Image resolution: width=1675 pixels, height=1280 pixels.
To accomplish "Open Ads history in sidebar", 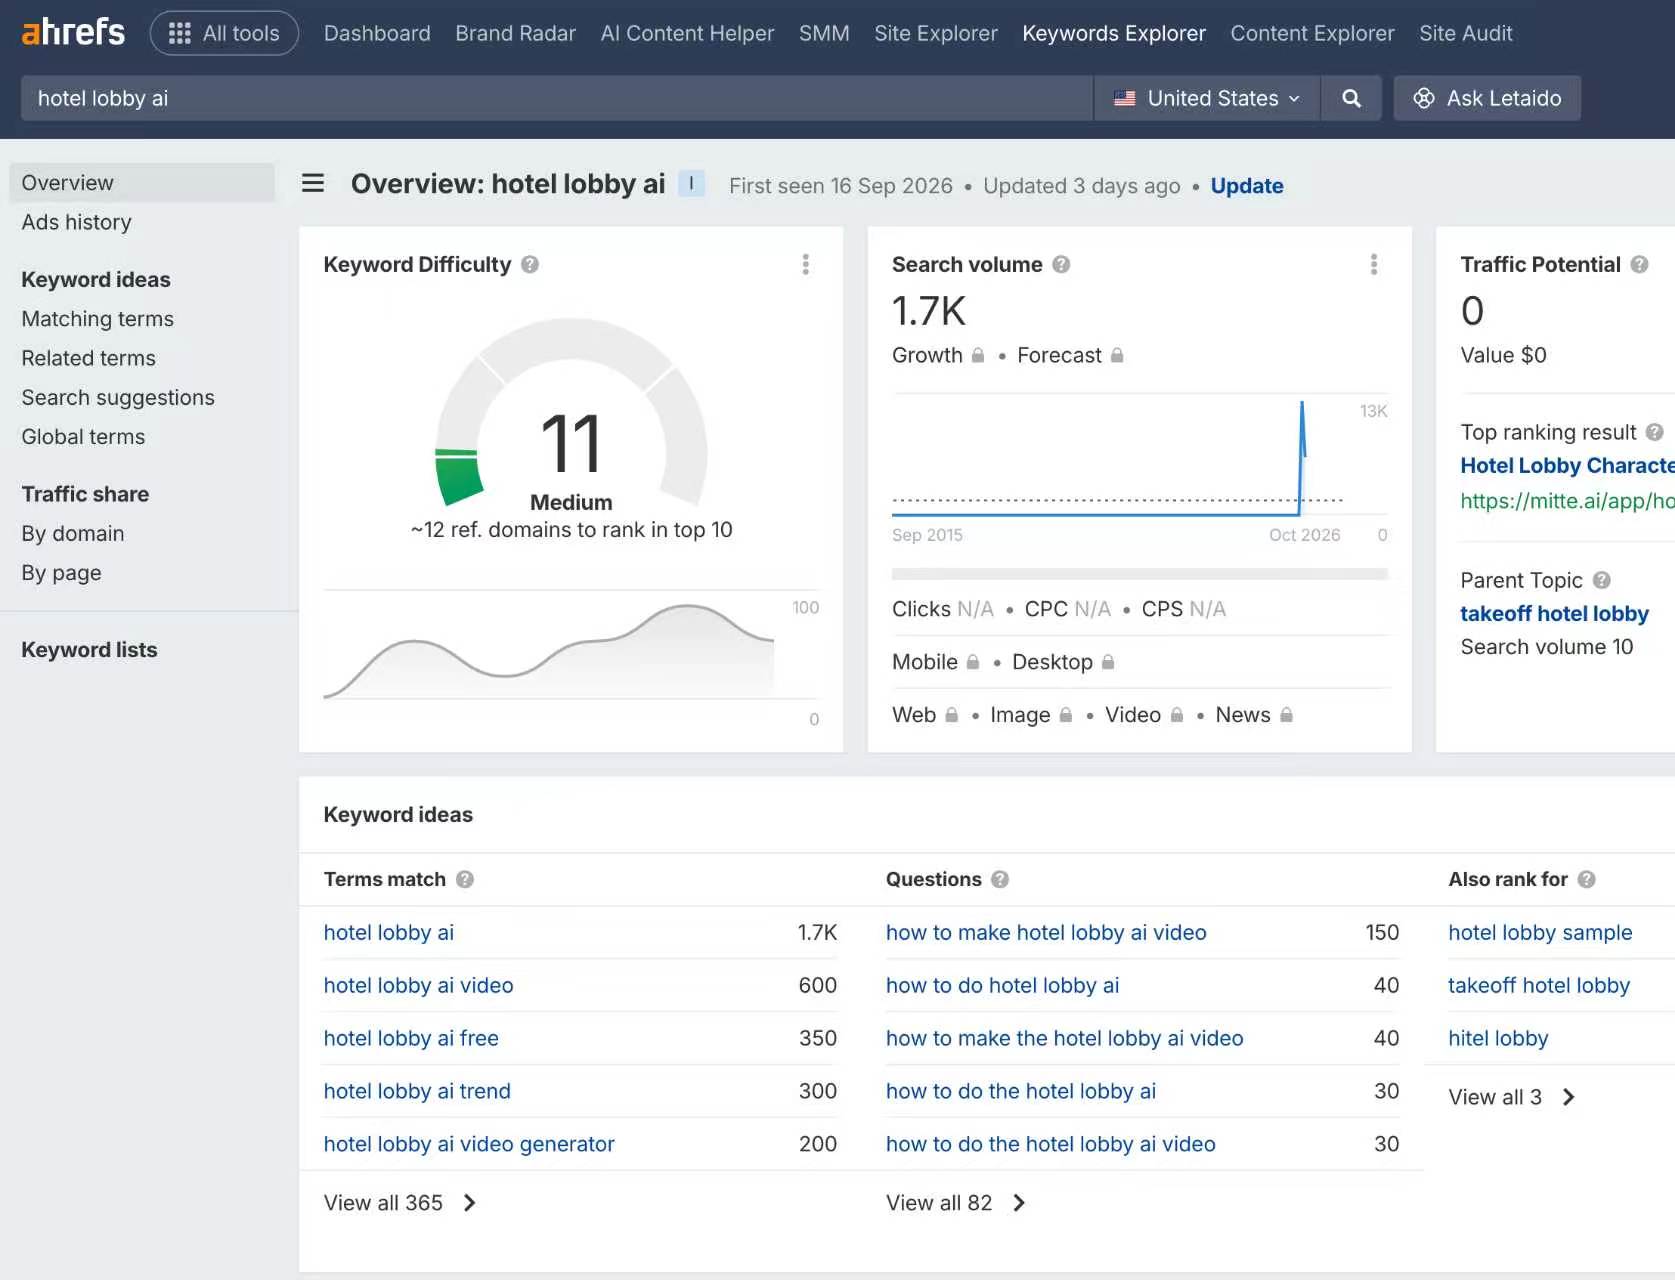I will point(77,222).
